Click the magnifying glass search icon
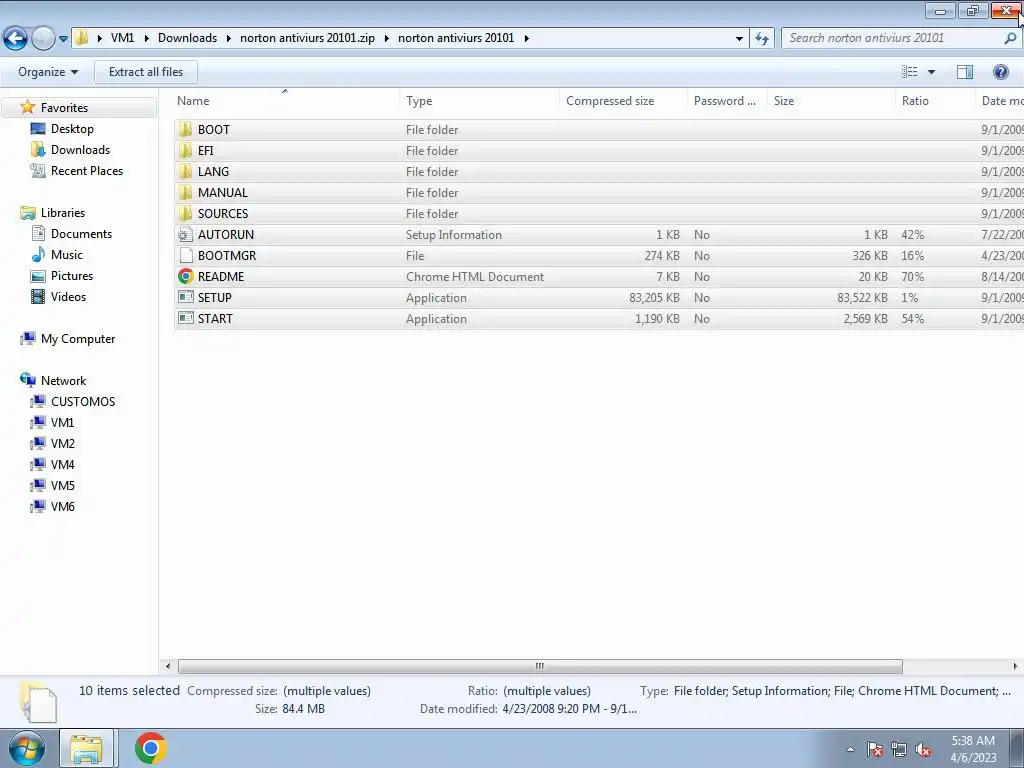Screen dimensions: 1024x768 coord(1010,39)
